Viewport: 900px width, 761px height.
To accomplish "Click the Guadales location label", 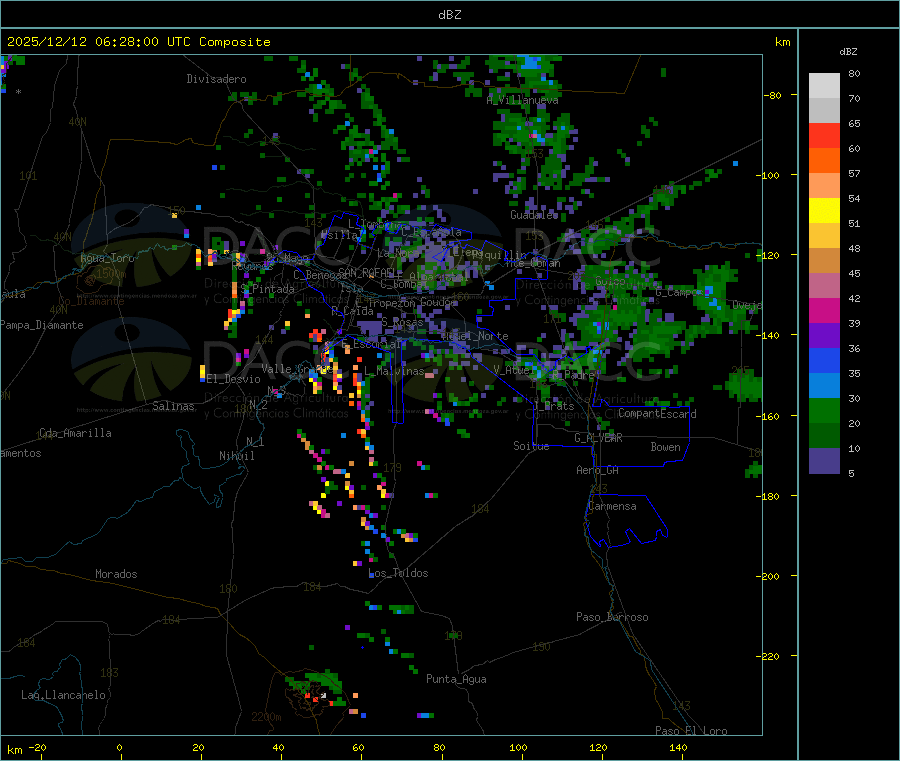I will (534, 215).
